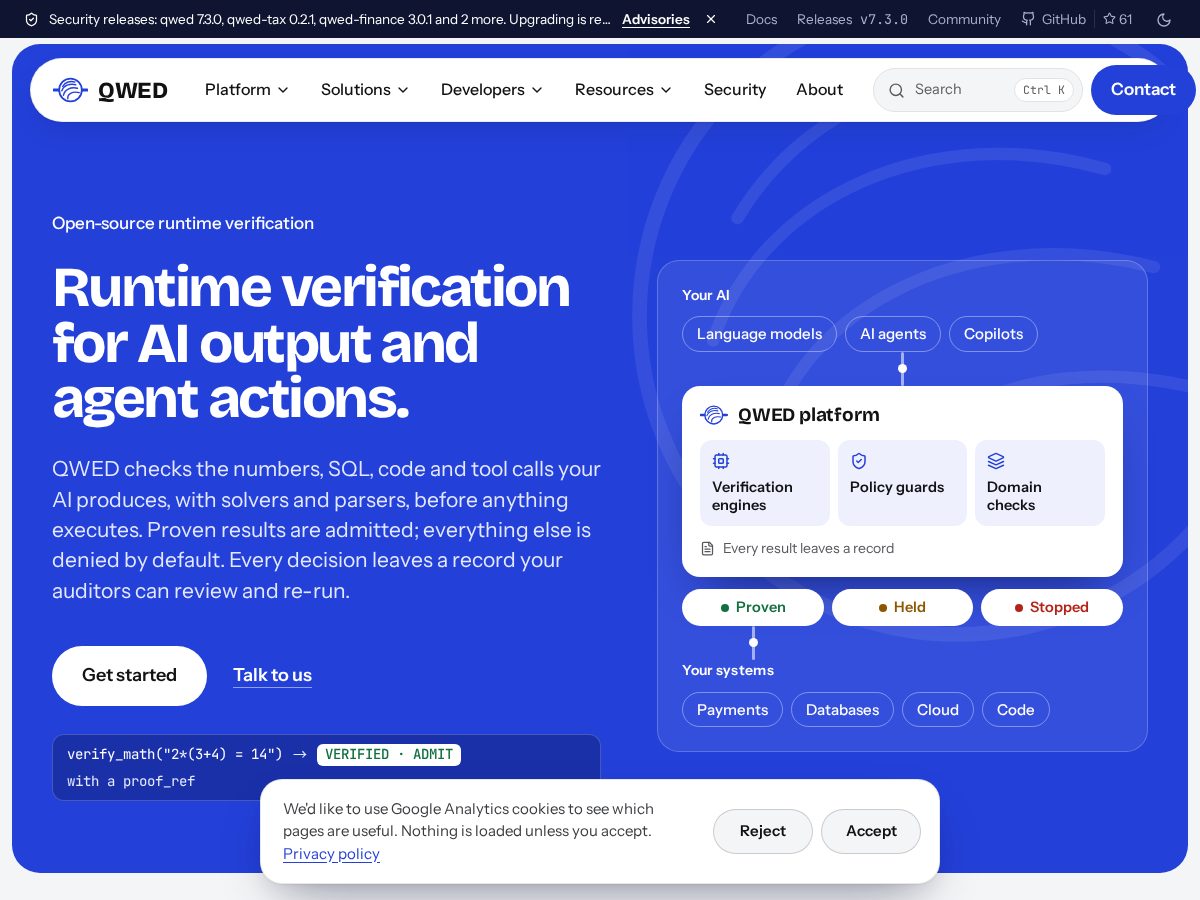Select the Code chip
Screen dimensions: 1200x900
[1015, 710]
